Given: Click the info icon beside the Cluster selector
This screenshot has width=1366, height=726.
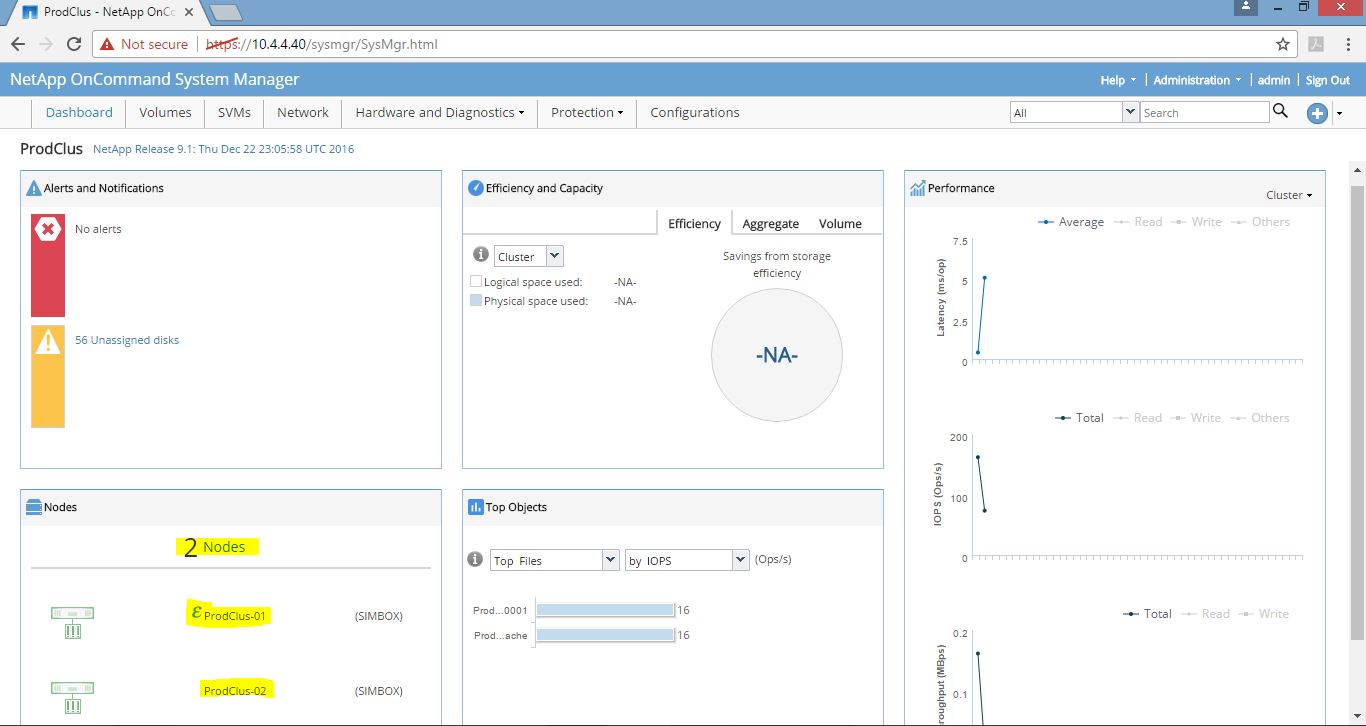Looking at the screenshot, I should coord(480,254).
